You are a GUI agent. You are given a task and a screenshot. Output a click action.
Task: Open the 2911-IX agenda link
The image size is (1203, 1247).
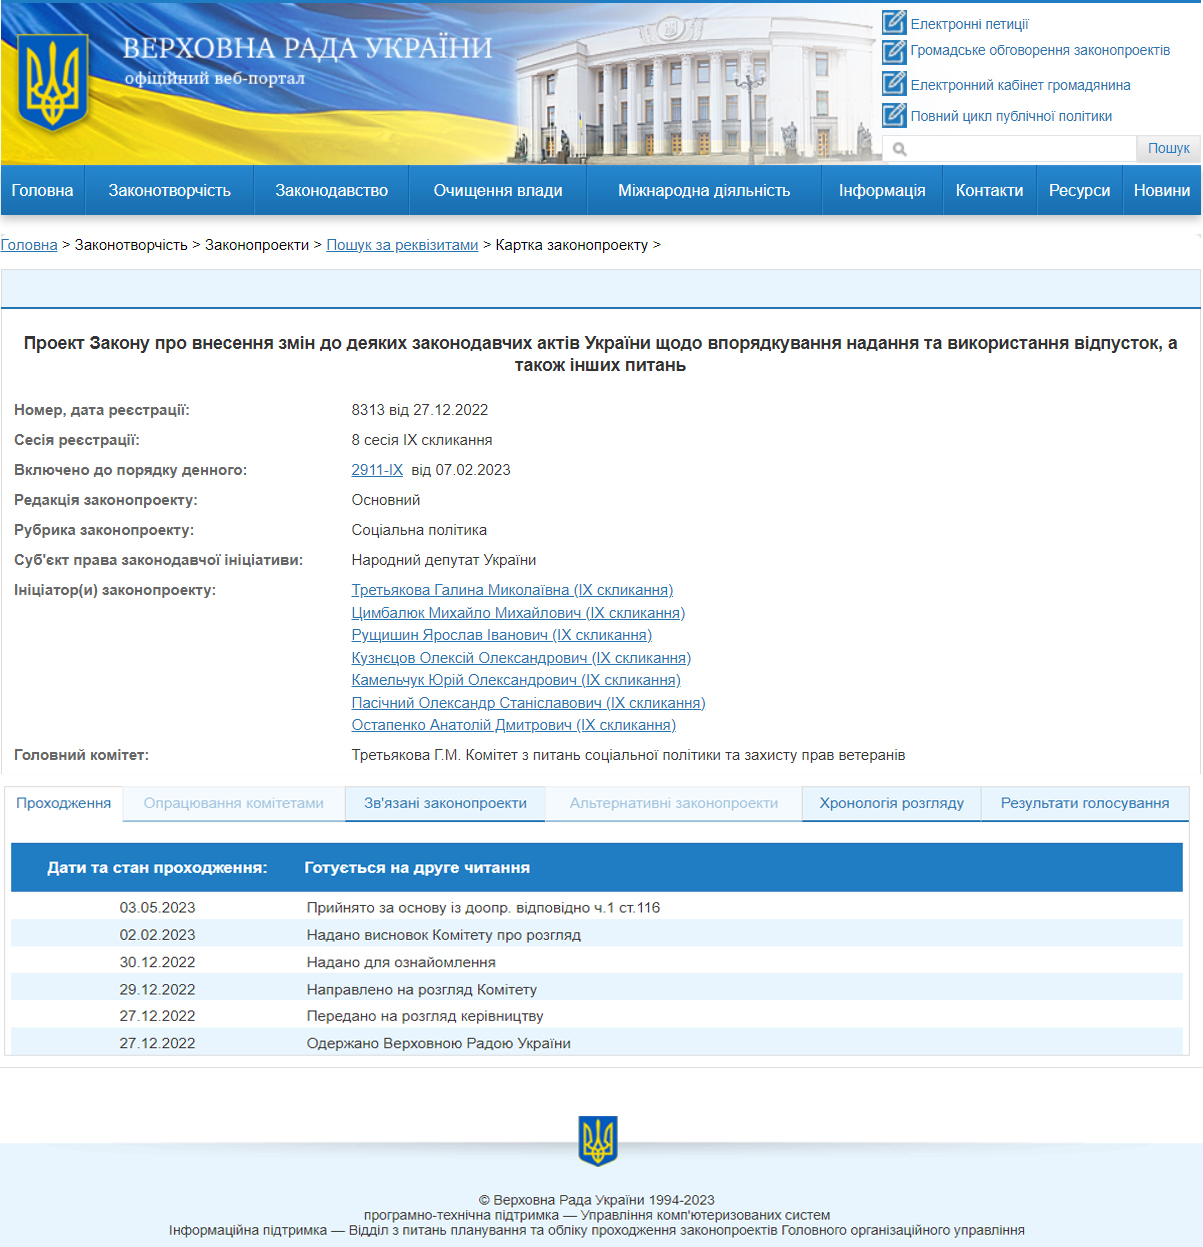(x=377, y=470)
